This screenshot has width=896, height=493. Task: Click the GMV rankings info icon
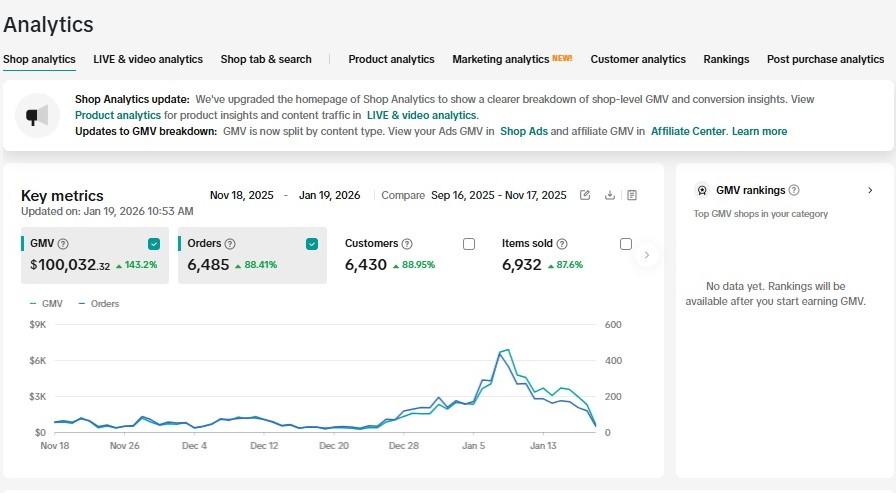[794, 190]
